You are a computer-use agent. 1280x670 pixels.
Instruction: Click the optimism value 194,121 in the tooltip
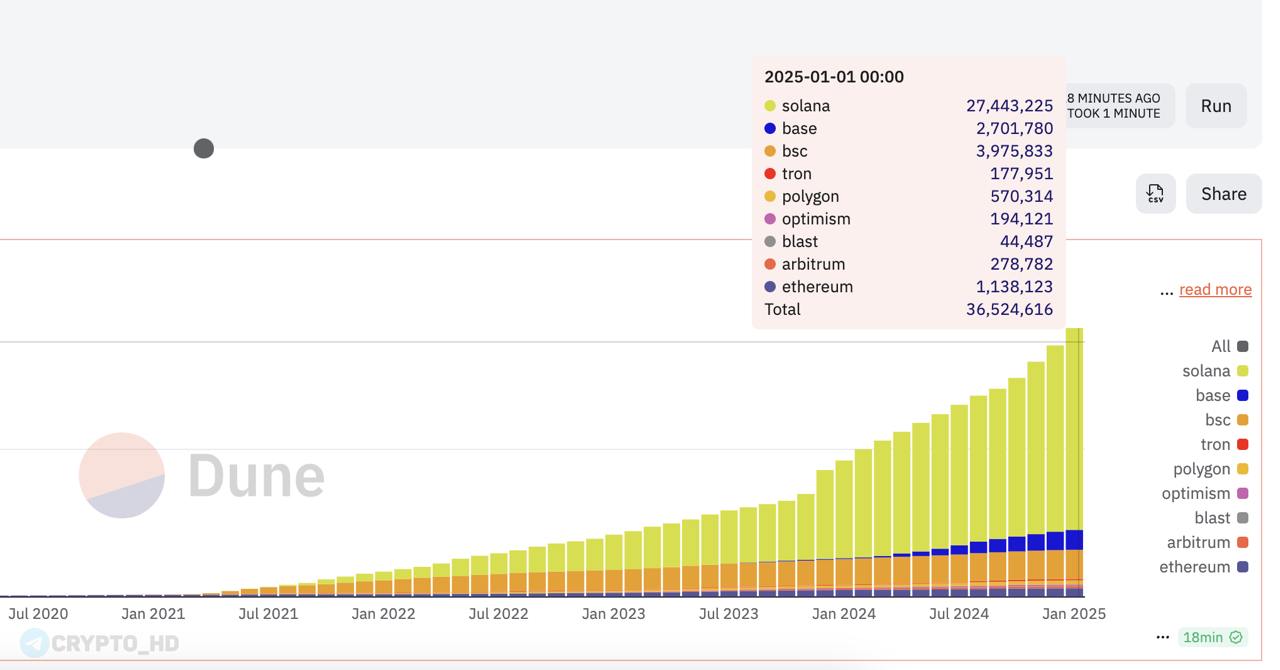tap(1021, 219)
